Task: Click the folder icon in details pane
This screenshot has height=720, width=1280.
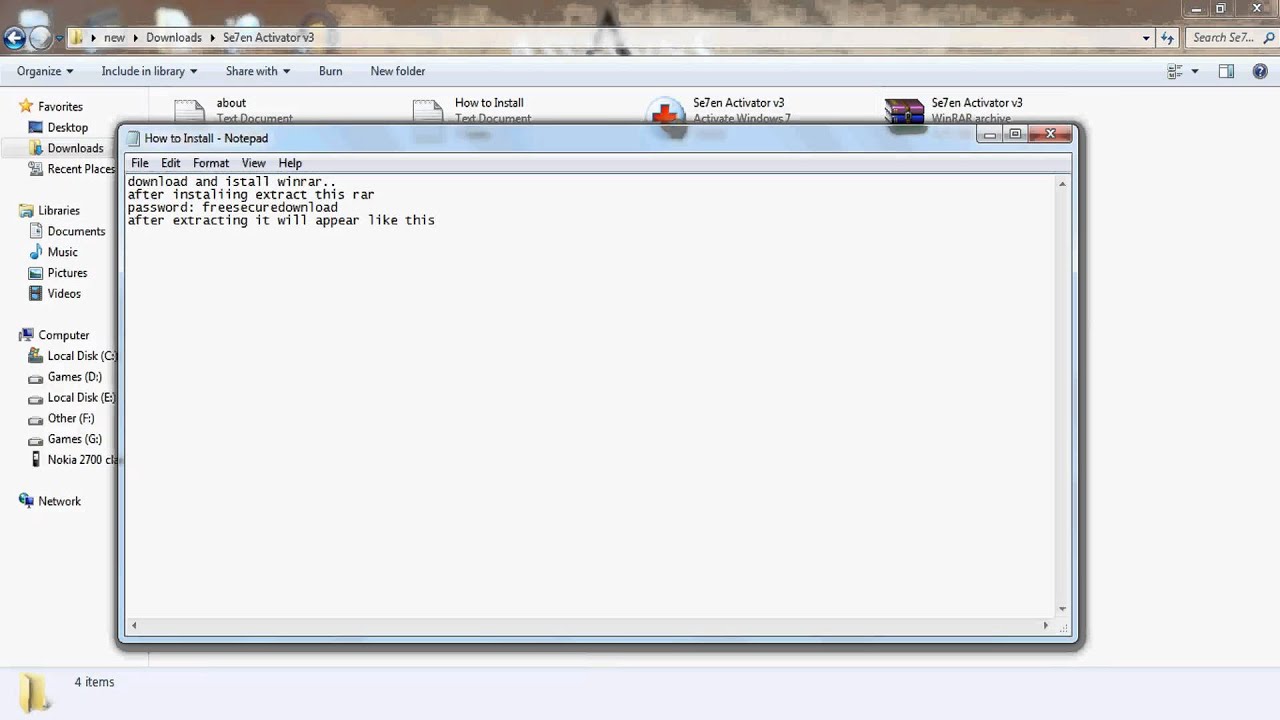Action: tap(35, 692)
